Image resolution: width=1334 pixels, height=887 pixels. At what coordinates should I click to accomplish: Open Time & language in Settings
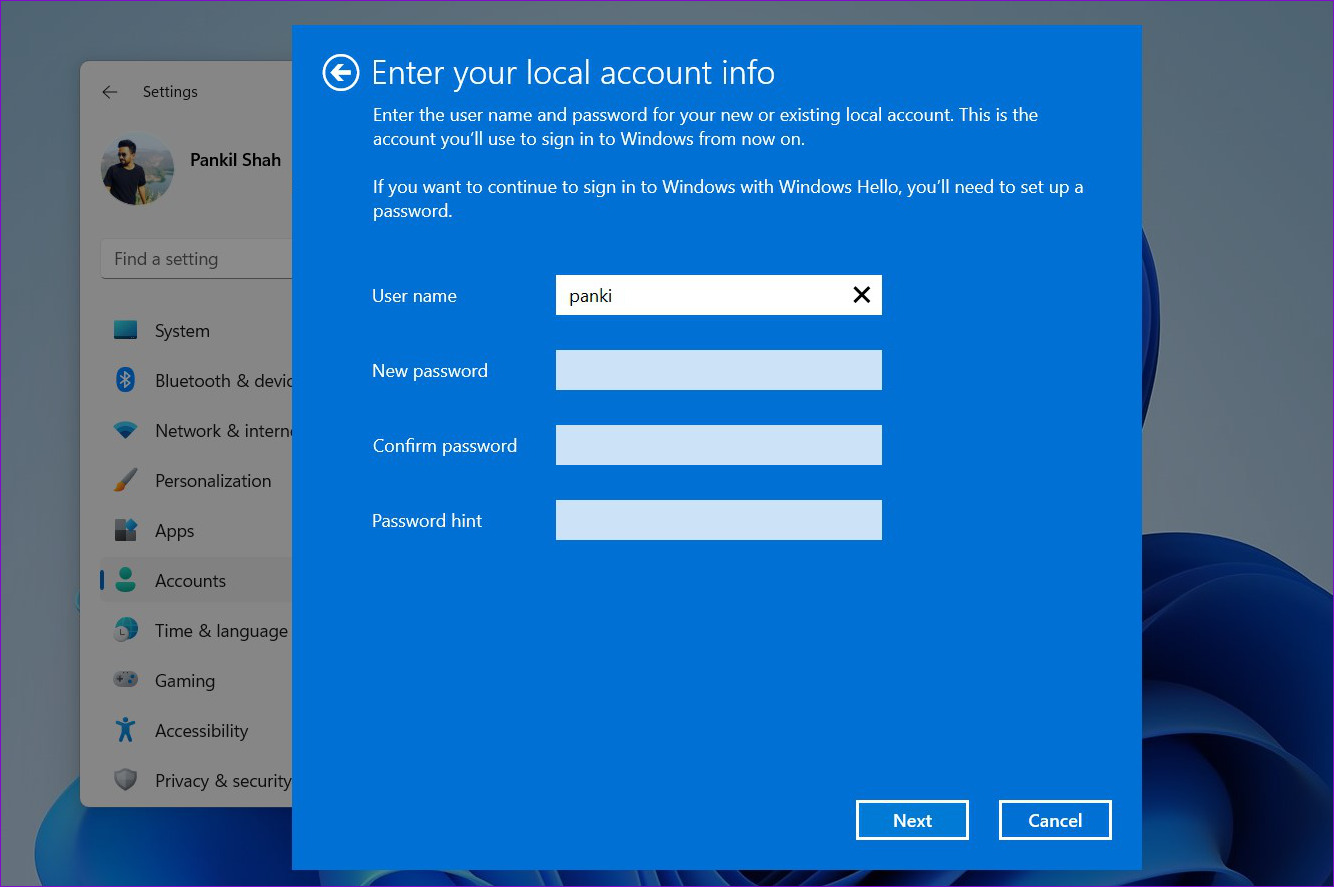point(221,631)
